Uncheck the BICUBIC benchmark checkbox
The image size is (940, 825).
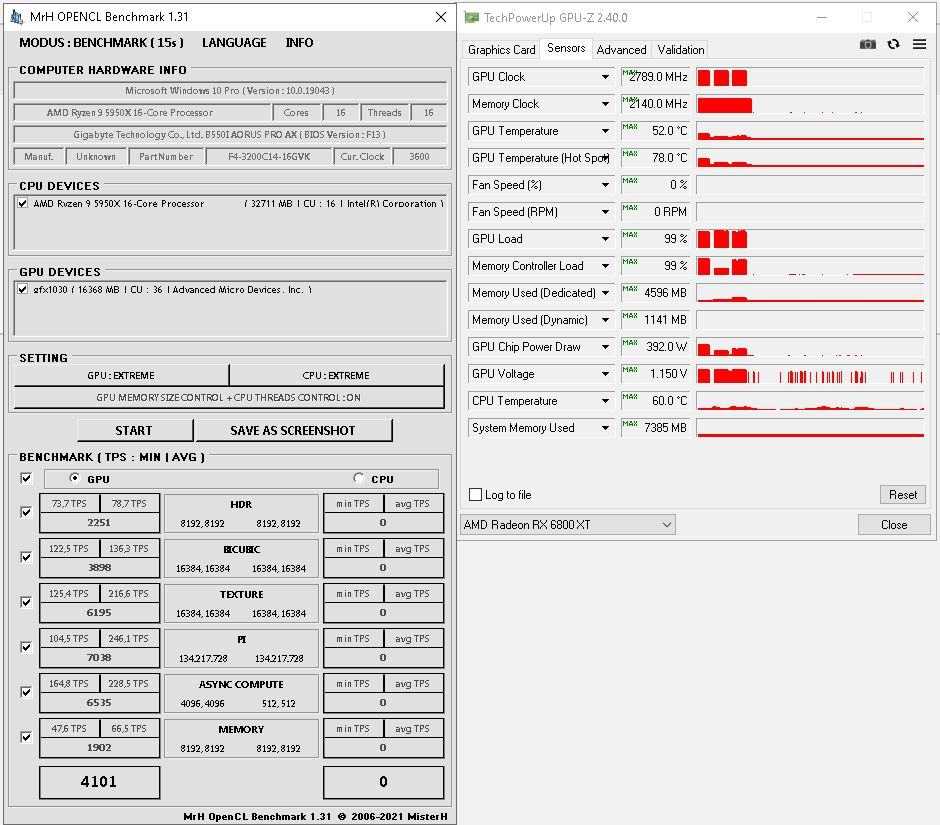(x=26, y=557)
